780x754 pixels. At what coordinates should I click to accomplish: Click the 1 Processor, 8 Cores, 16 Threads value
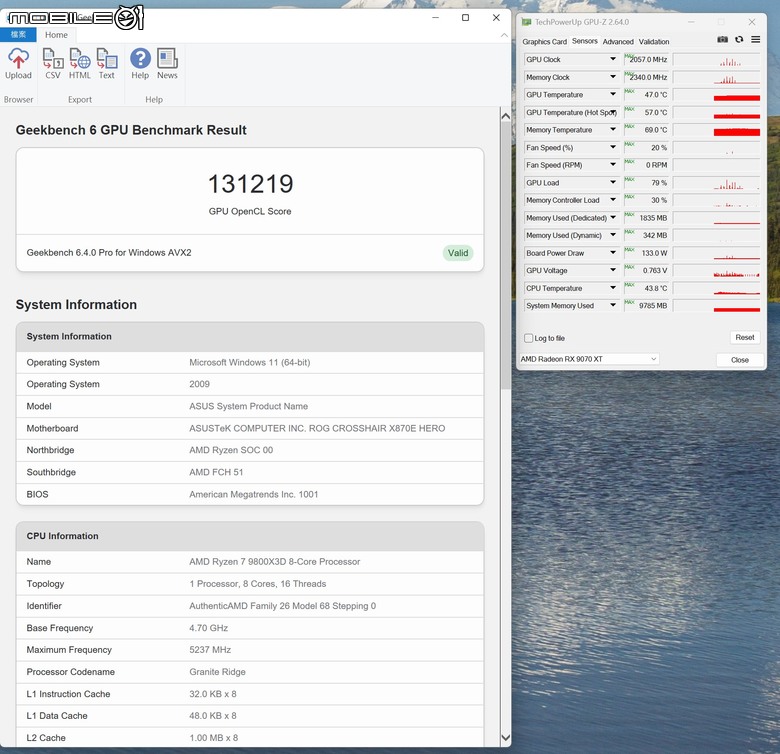coord(257,584)
